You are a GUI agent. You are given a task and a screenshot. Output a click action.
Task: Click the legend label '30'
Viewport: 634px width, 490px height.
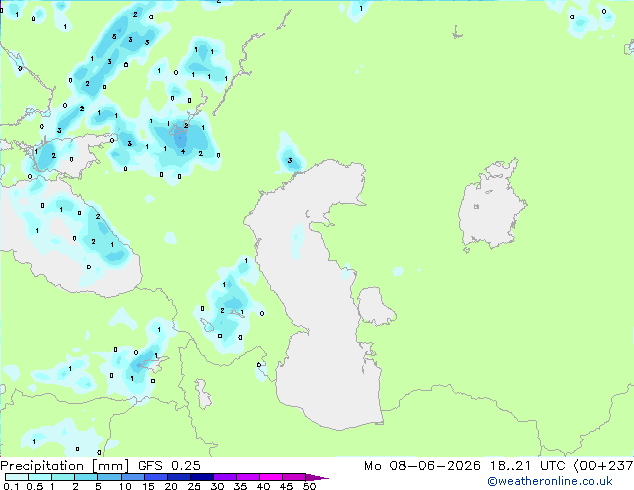(217, 486)
